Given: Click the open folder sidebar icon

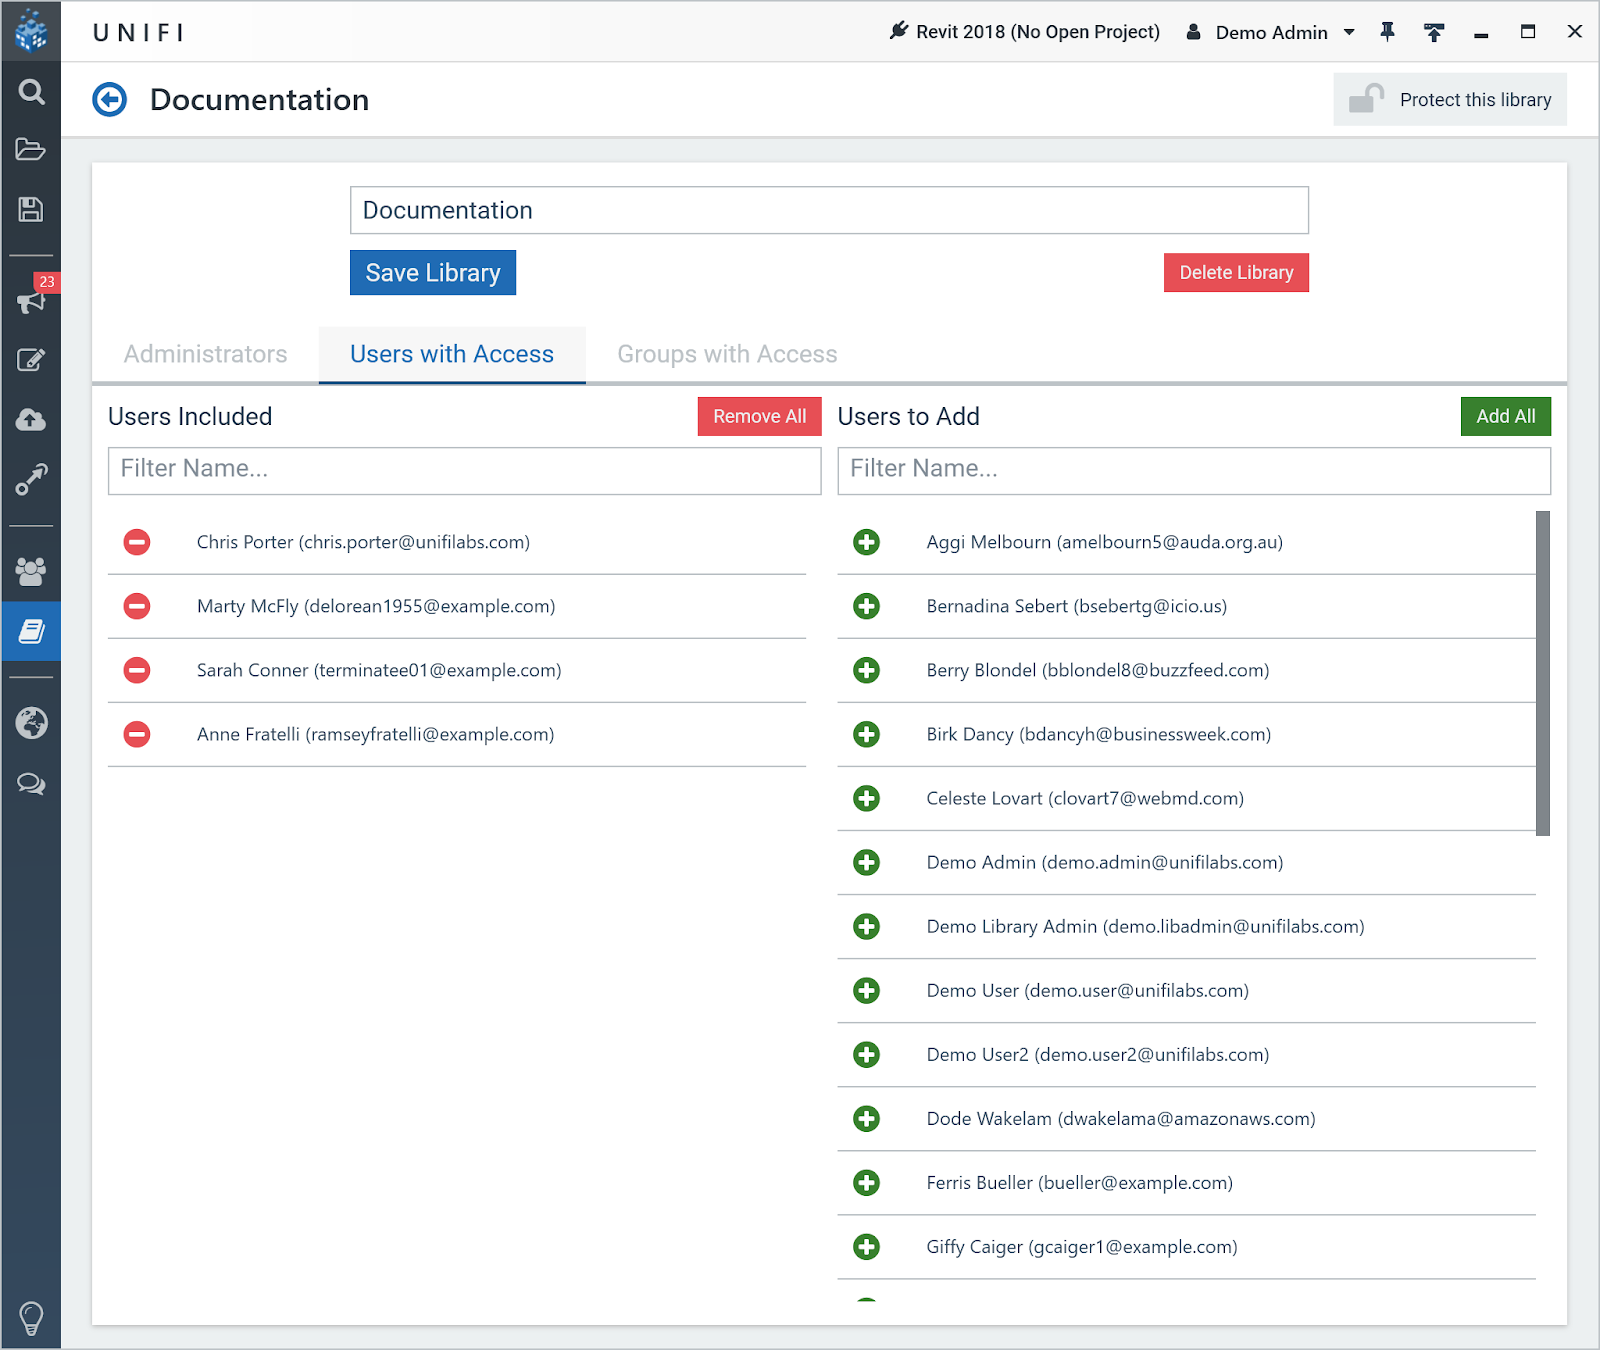Looking at the screenshot, I should (x=31, y=149).
